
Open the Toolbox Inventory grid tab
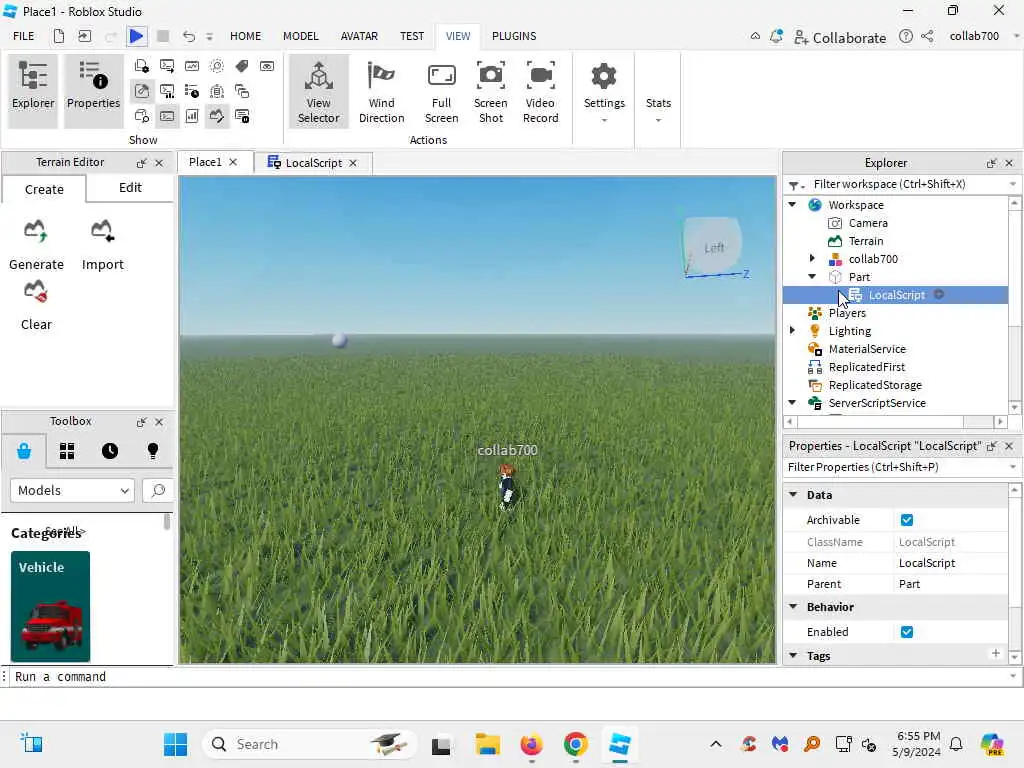click(67, 451)
